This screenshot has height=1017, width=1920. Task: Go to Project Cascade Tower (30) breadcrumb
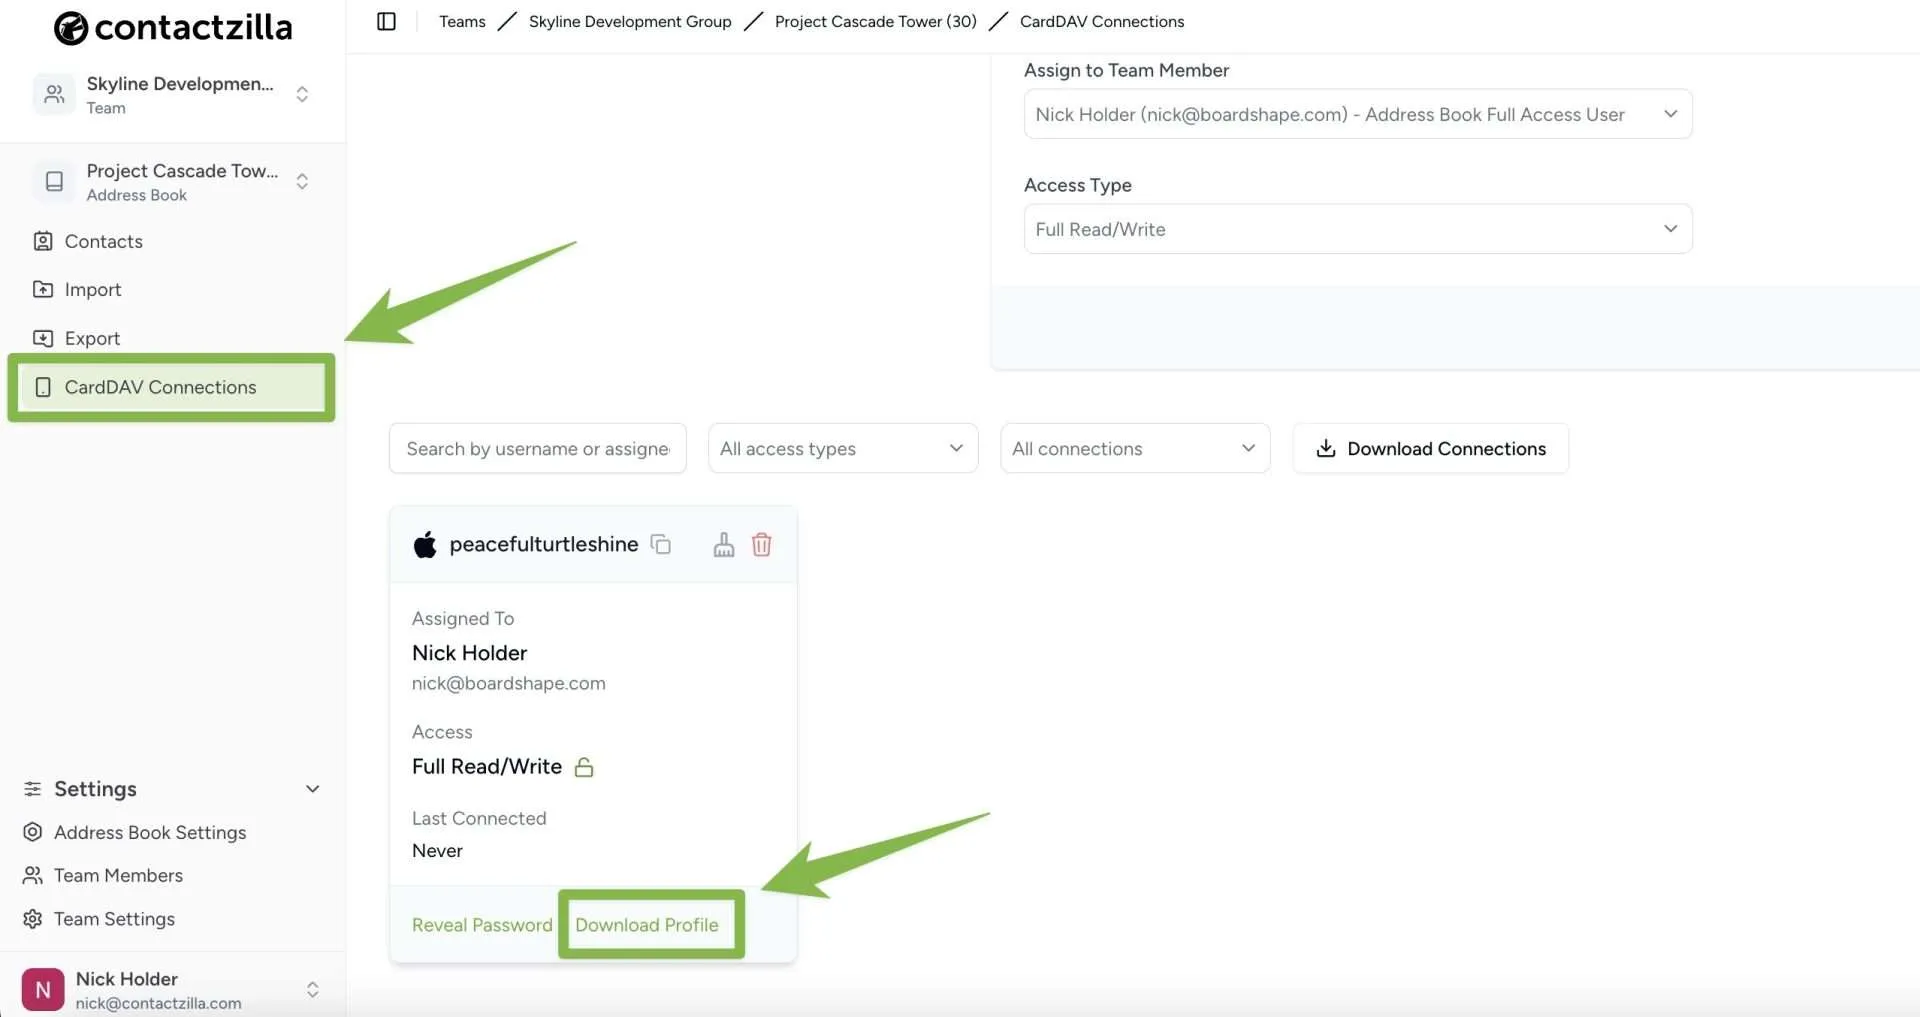coord(876,21)
